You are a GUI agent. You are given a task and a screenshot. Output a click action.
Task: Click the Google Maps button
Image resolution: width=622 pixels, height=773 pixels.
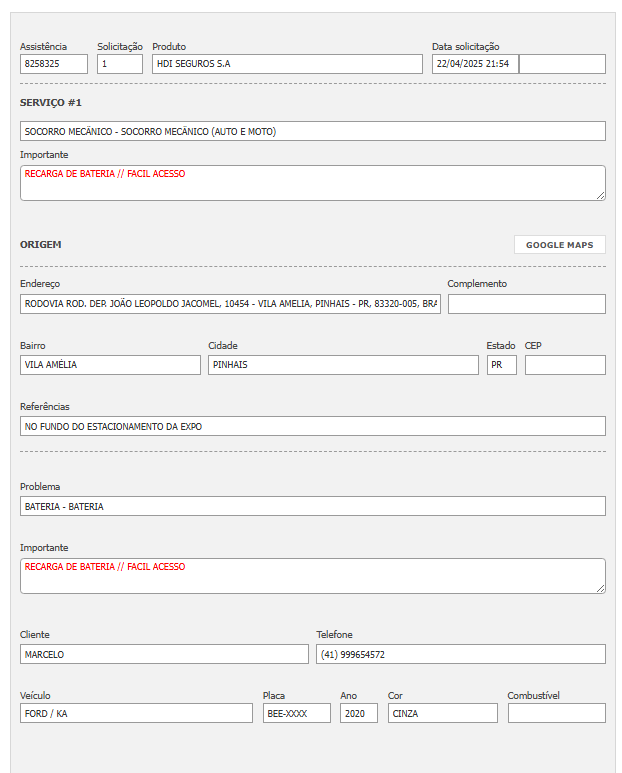559,245
